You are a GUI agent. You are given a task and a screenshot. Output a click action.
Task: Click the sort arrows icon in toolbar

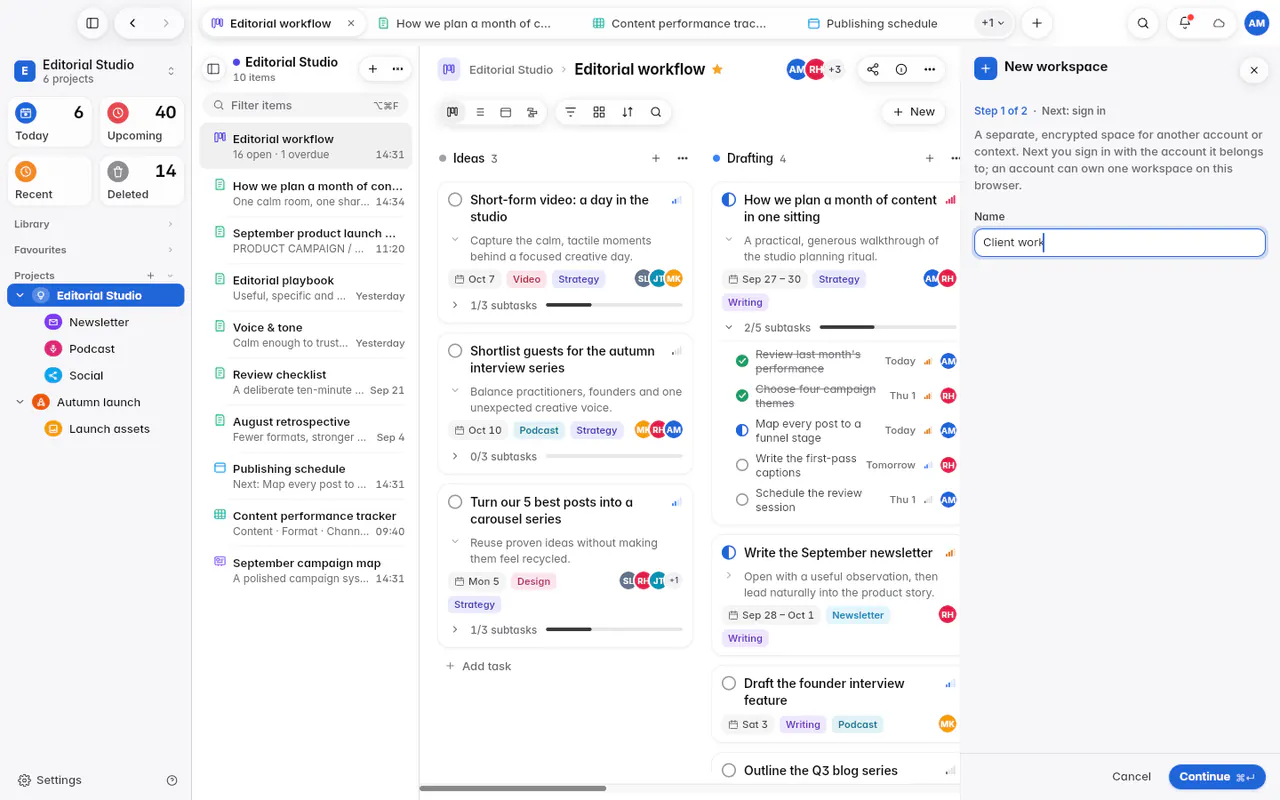pos(627,112)
